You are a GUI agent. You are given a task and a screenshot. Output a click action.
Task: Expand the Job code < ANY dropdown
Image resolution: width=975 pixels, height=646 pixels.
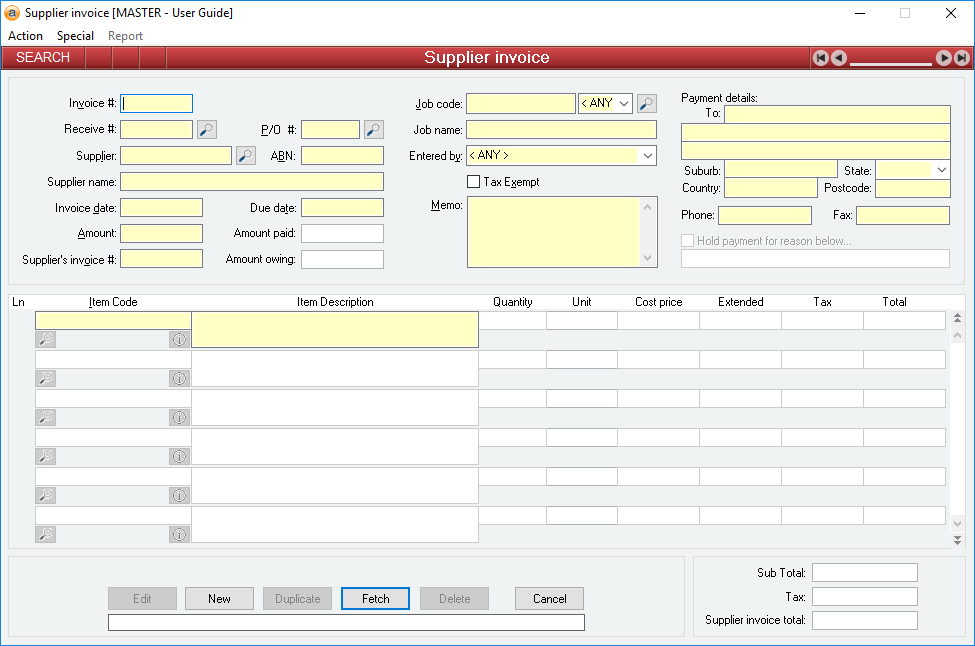(624, 103)
